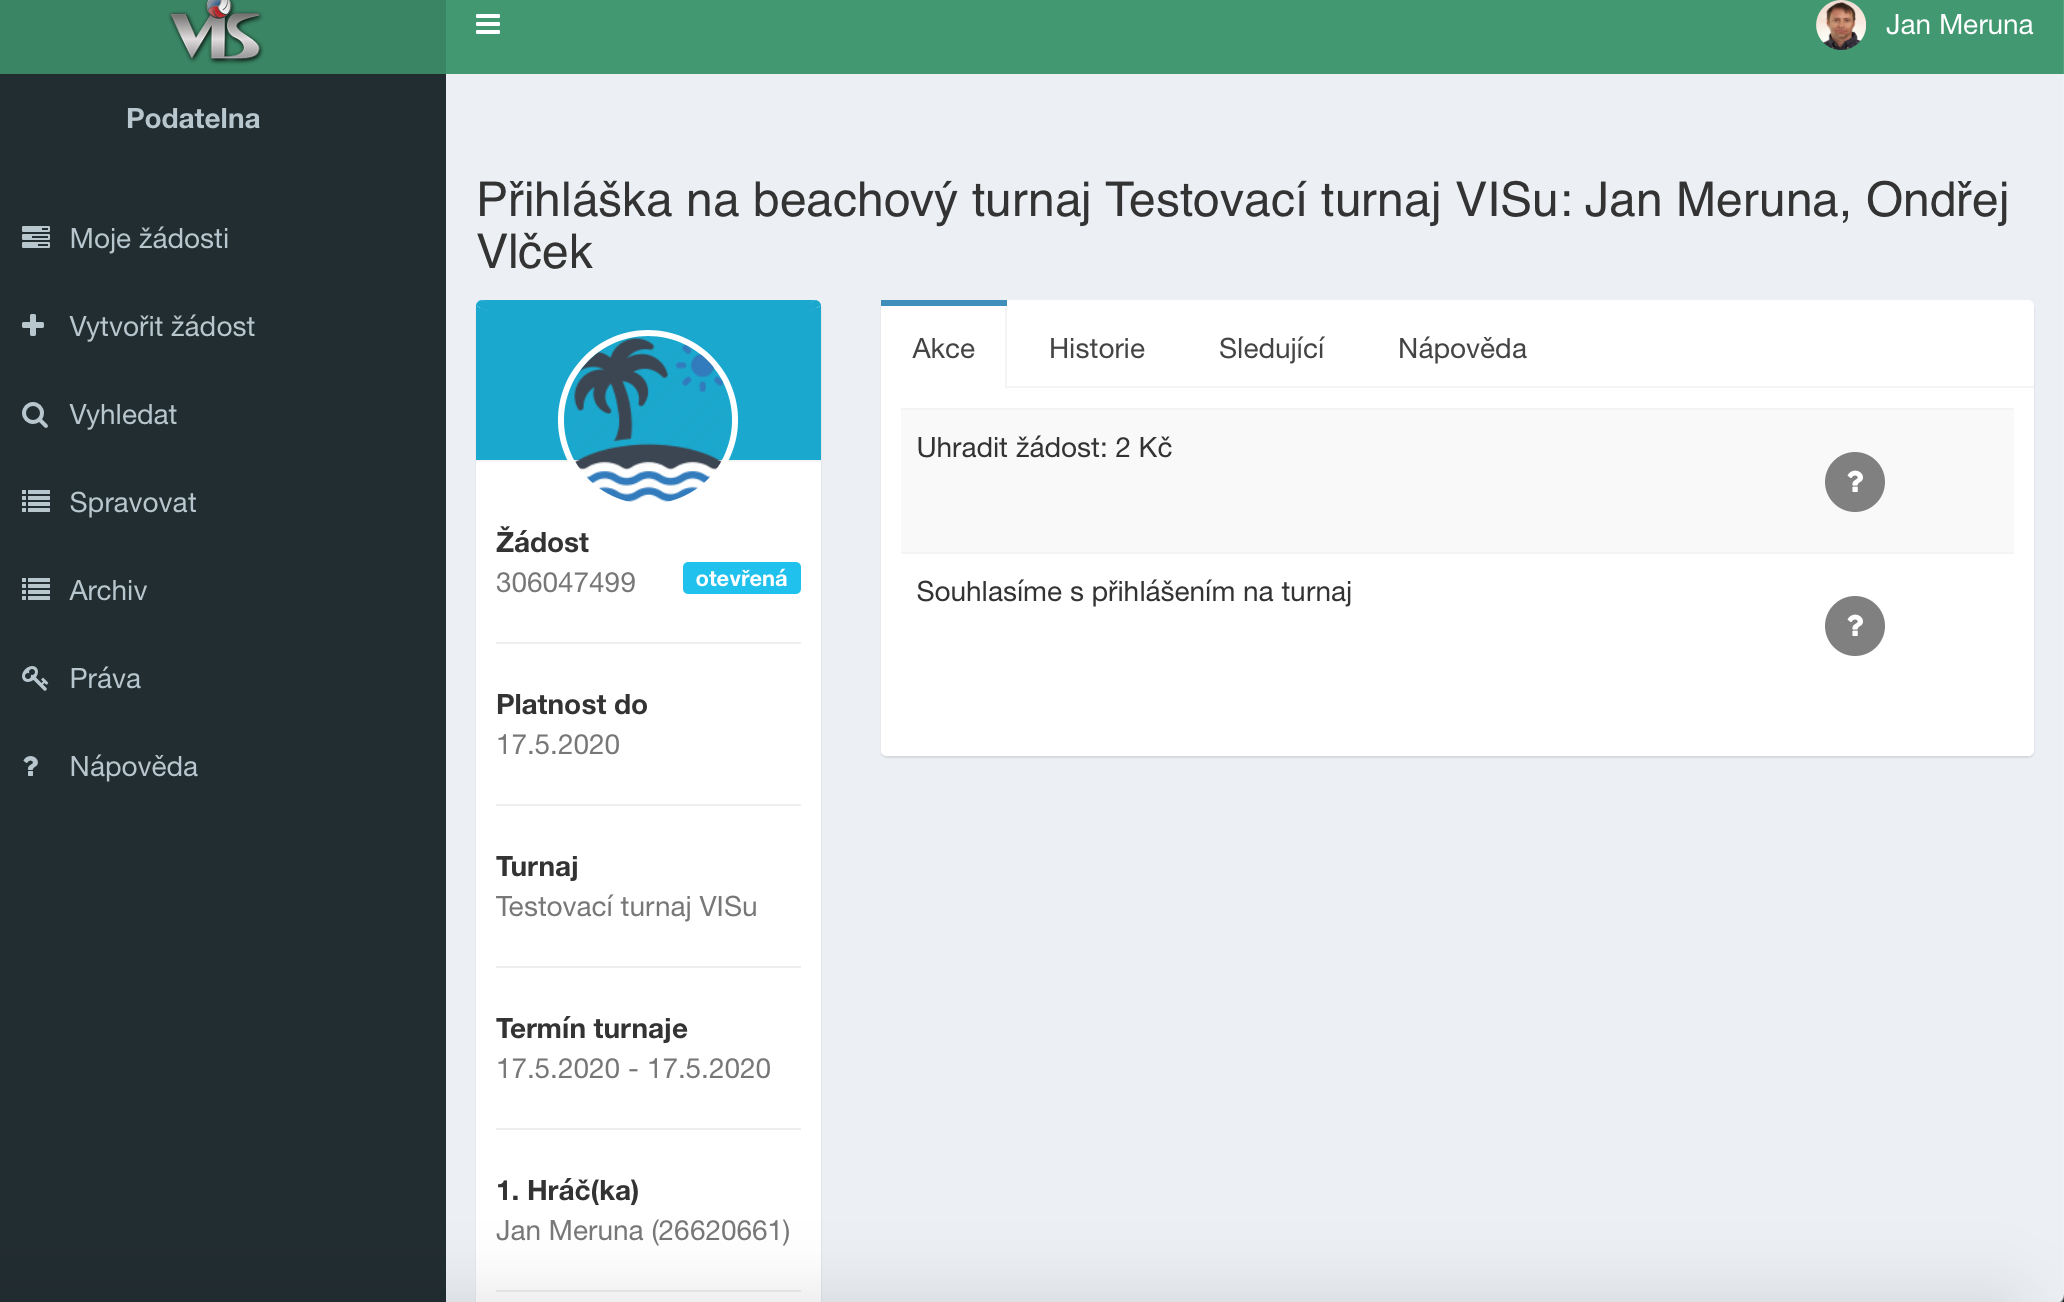Click the Archiv list icon
This screenshot has width=2064, height=1302.
(x=36, y=590)
